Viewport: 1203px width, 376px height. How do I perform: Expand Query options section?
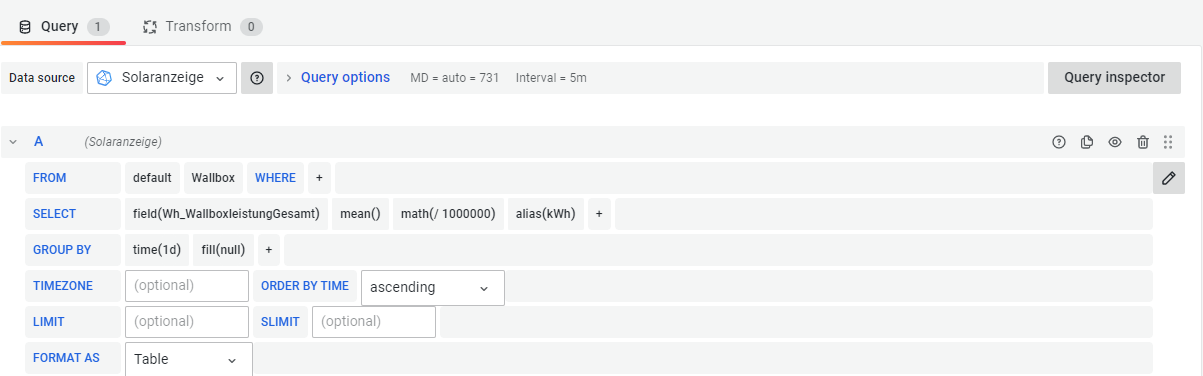click(337, 77)
